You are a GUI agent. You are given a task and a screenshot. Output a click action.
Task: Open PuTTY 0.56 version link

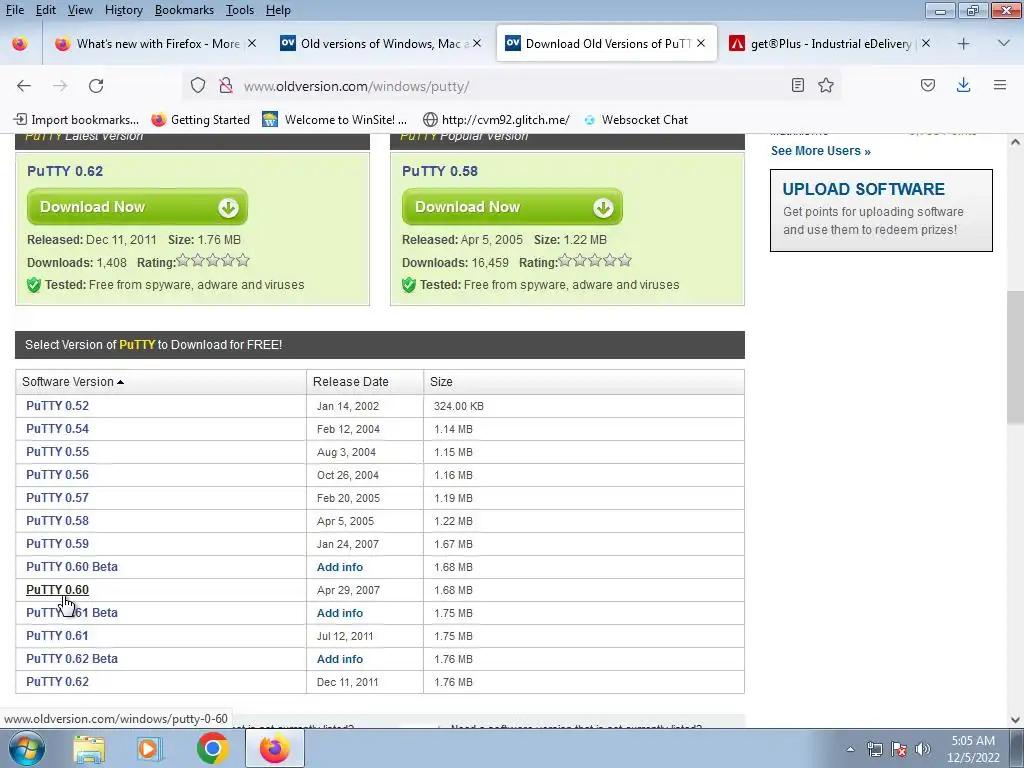(57, 475)
